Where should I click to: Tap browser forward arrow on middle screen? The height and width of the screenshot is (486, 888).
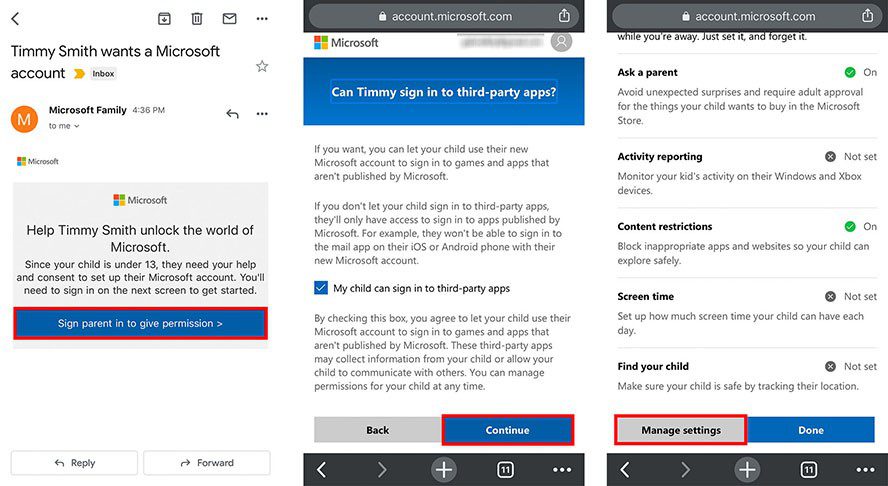382,470
